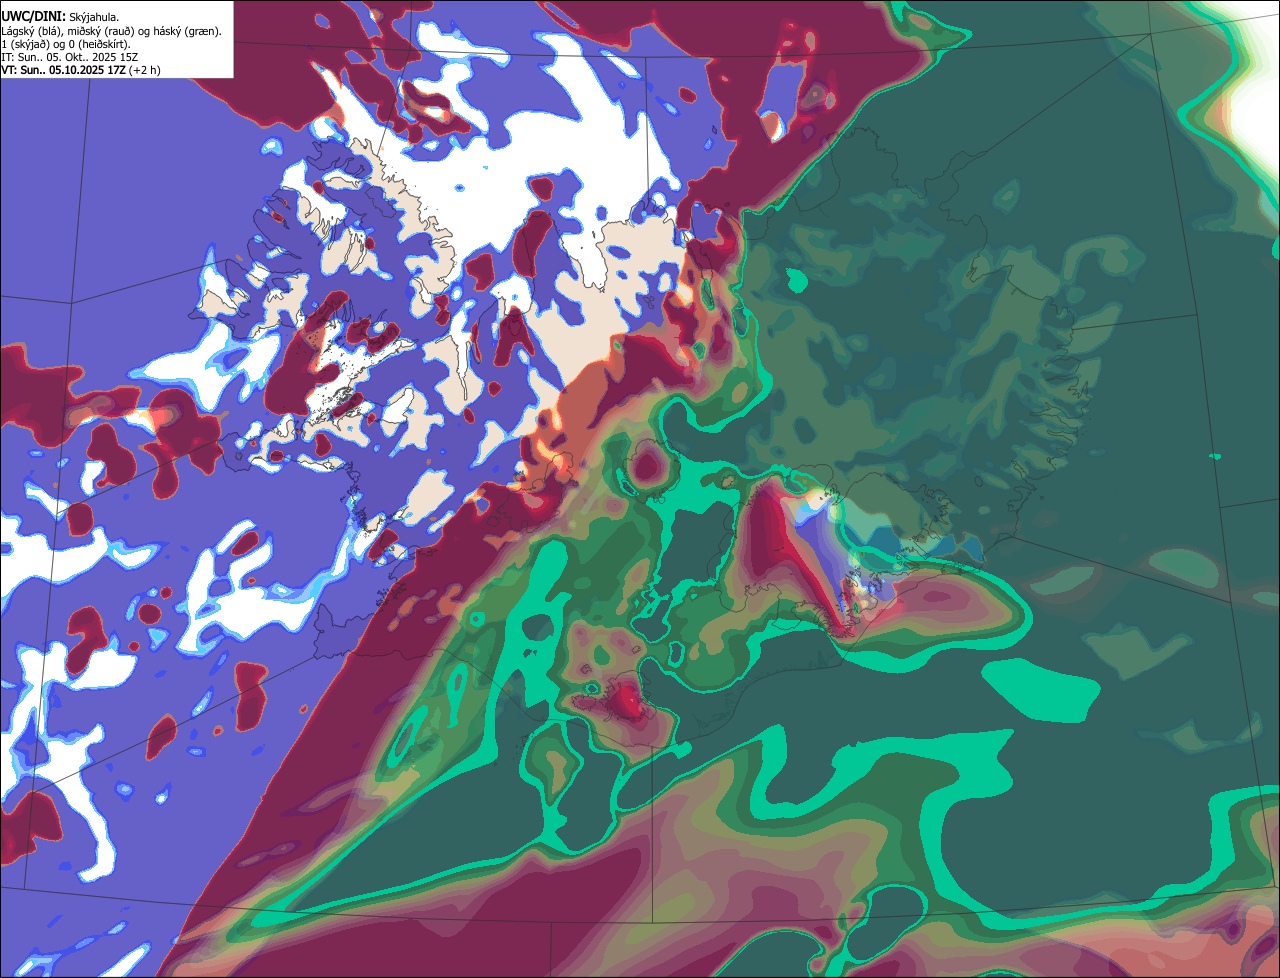Select the 'IT: Sun.. 05. Okt.. 2025 15Z' line
Screen dimensions: 1280x978
[x=69, y=57]
